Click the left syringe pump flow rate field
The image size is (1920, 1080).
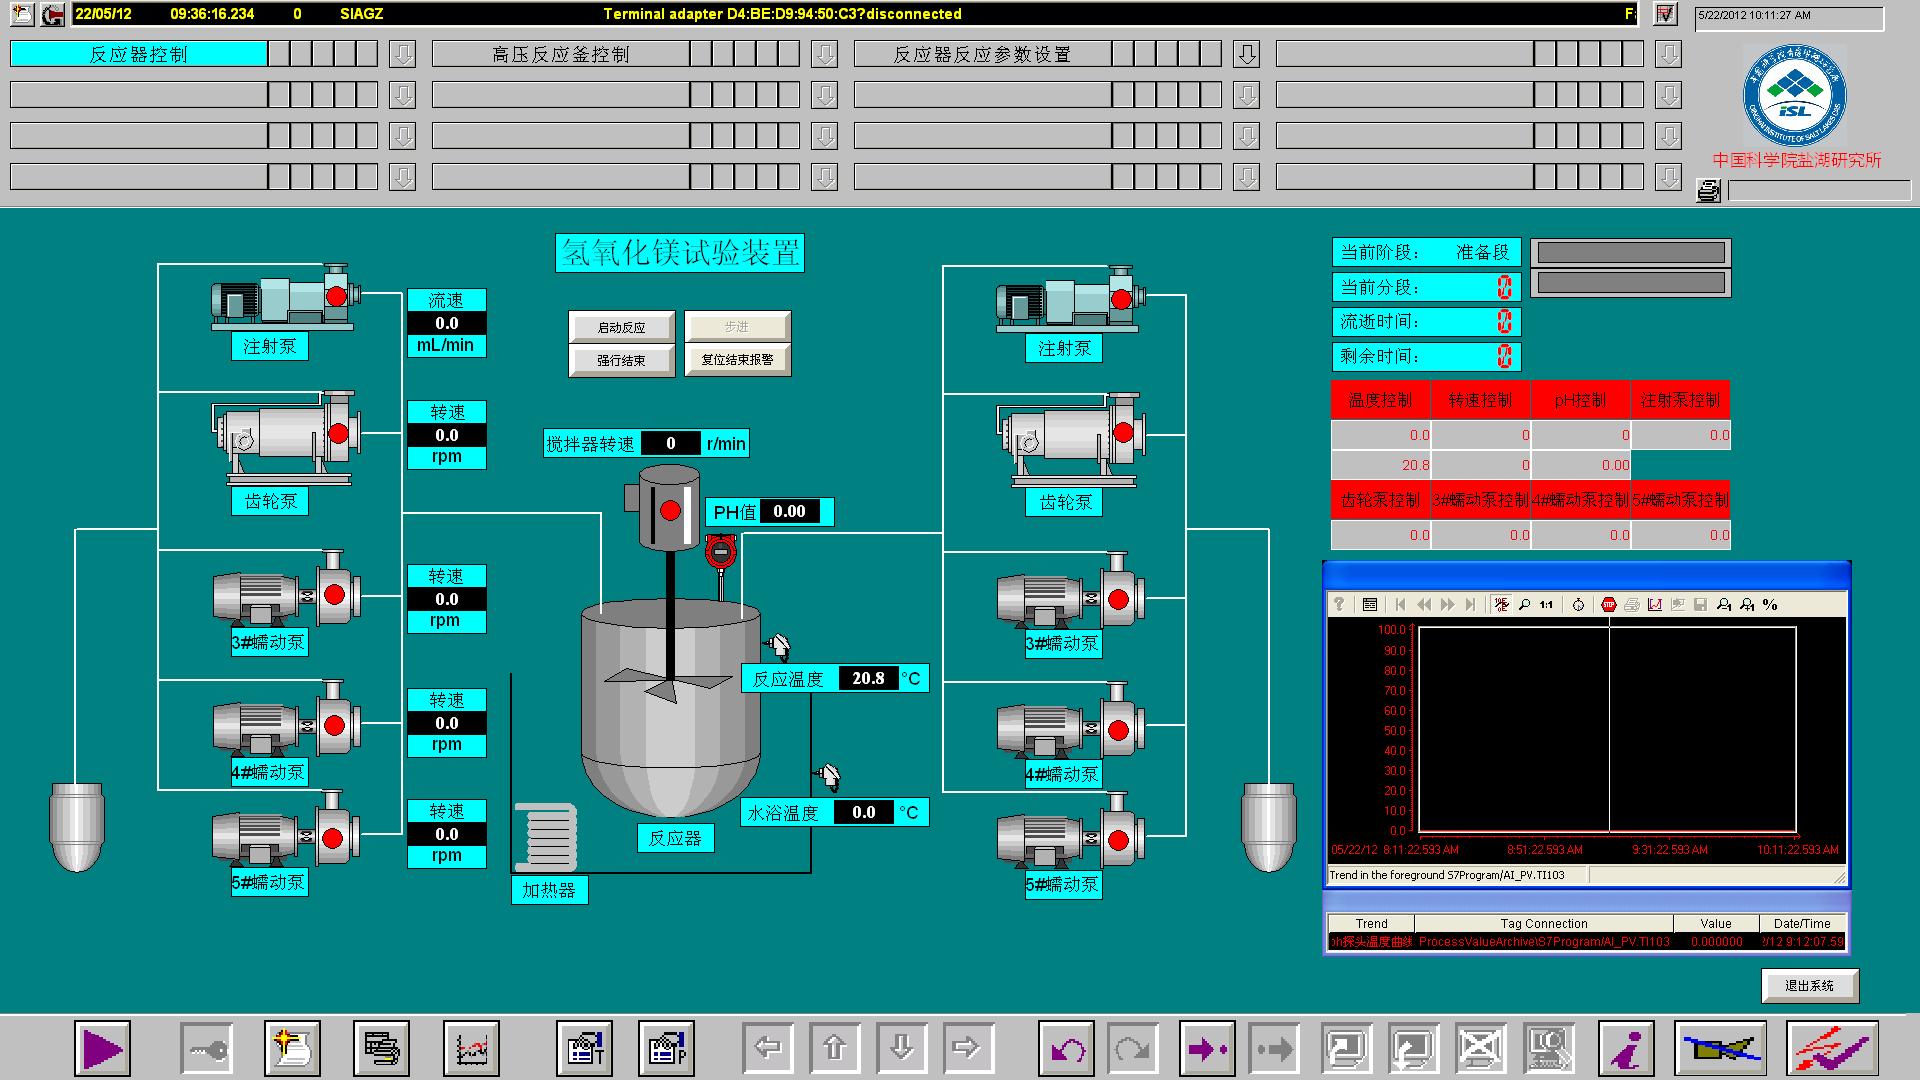[x=446, y=324]
